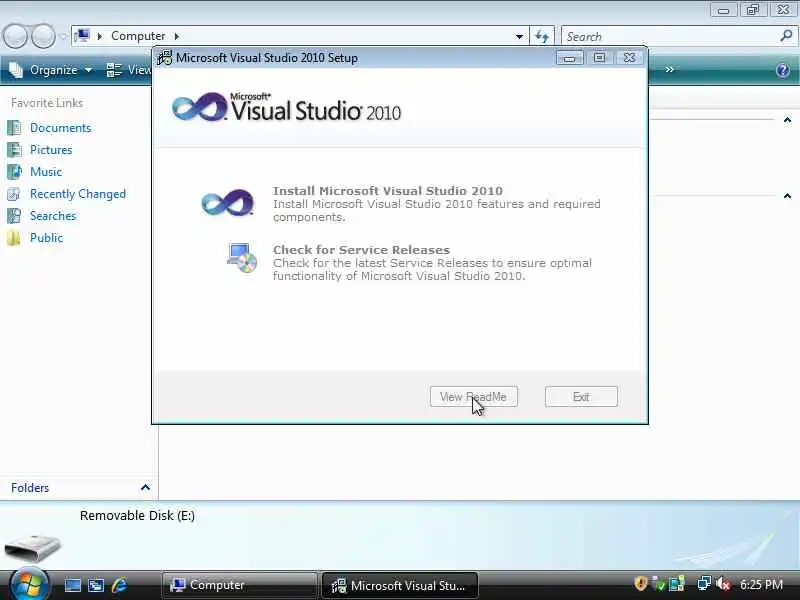This screenshot has height=600, width=800.
Task: Refresh the Computer folder view
Action: [x=542, y=36]
